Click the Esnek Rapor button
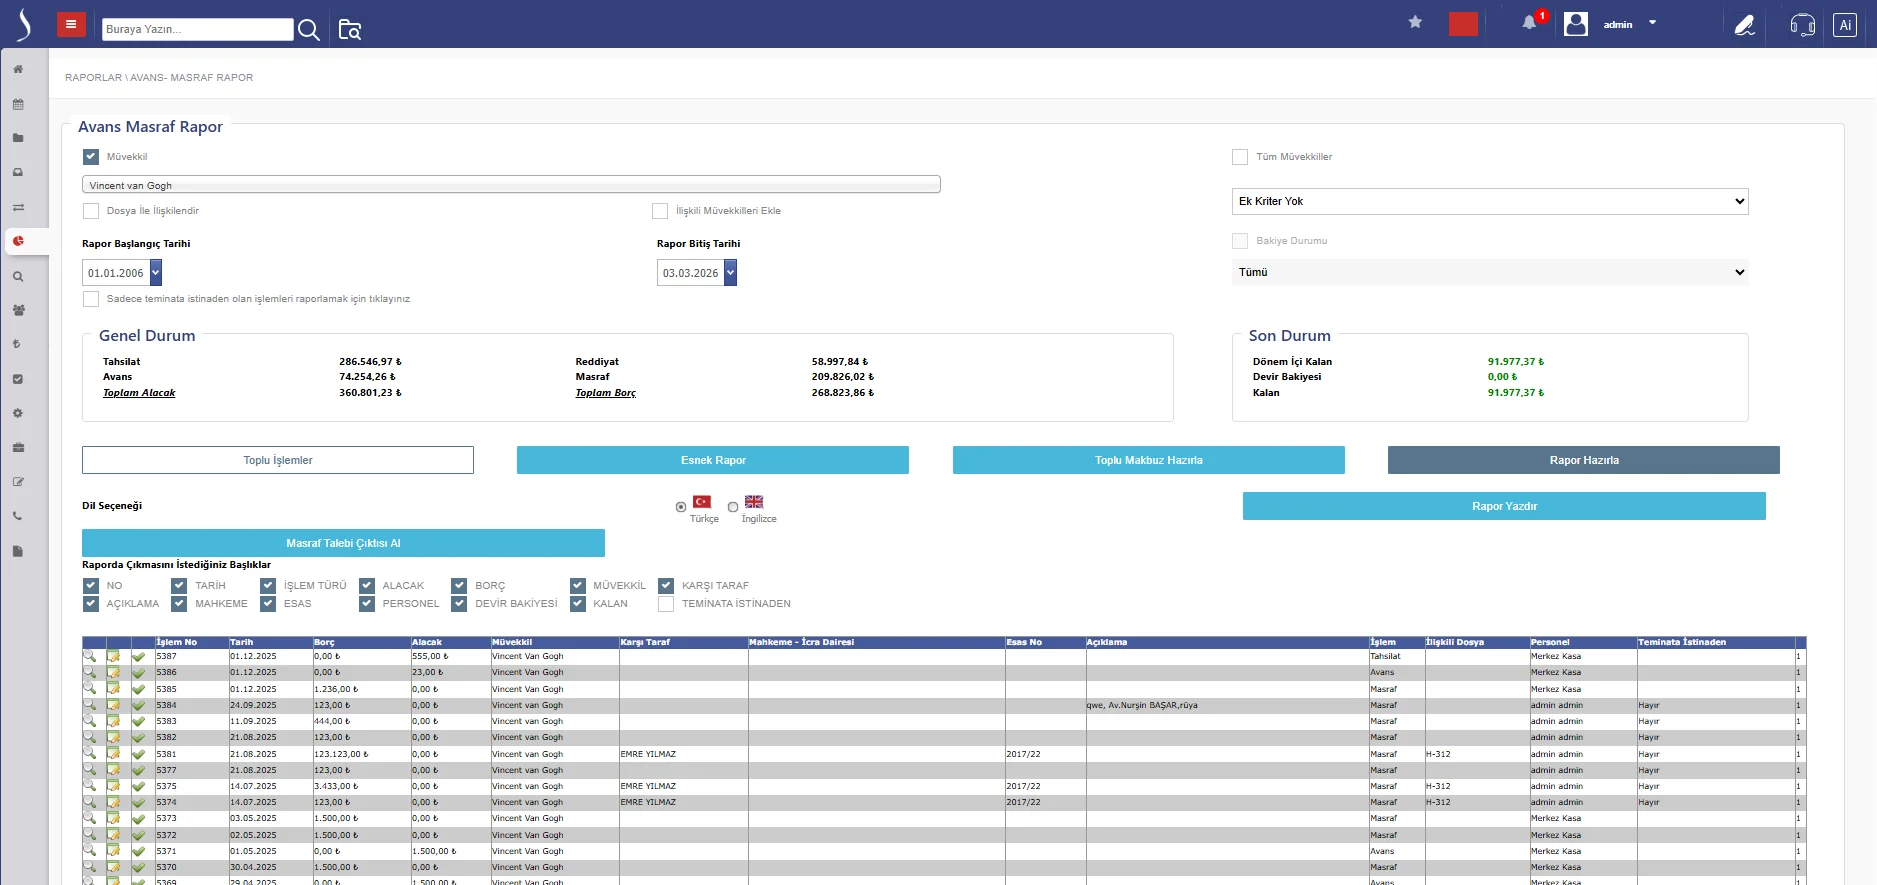1877x885 pixels. [712, 460]
